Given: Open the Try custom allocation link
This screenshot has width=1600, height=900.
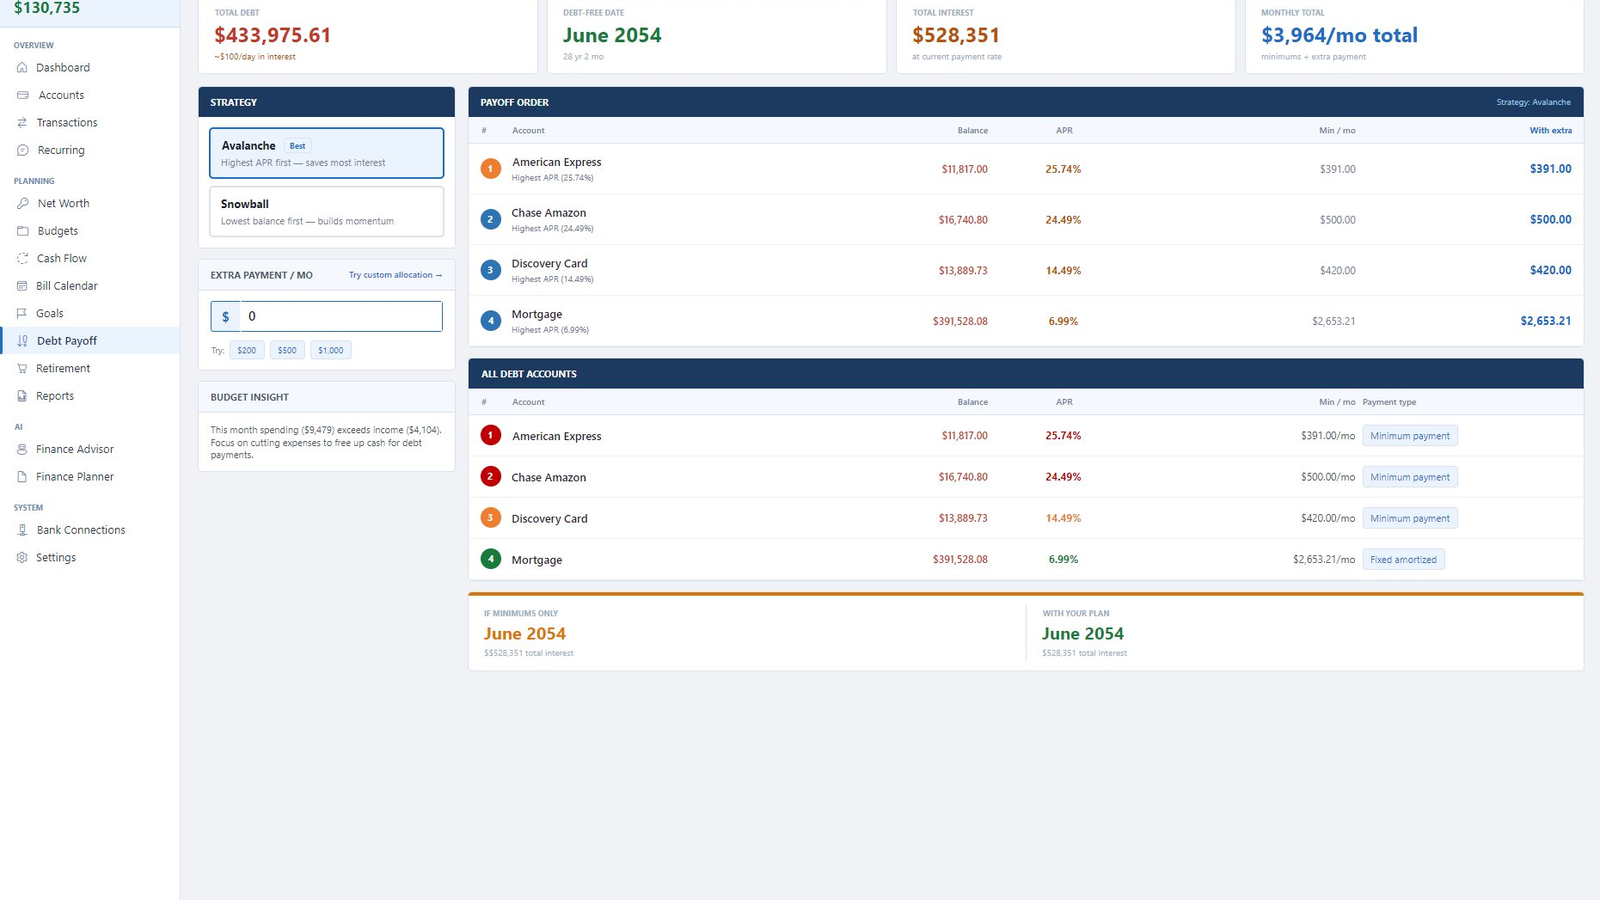Looking at the screenshot, I should 395,275.
